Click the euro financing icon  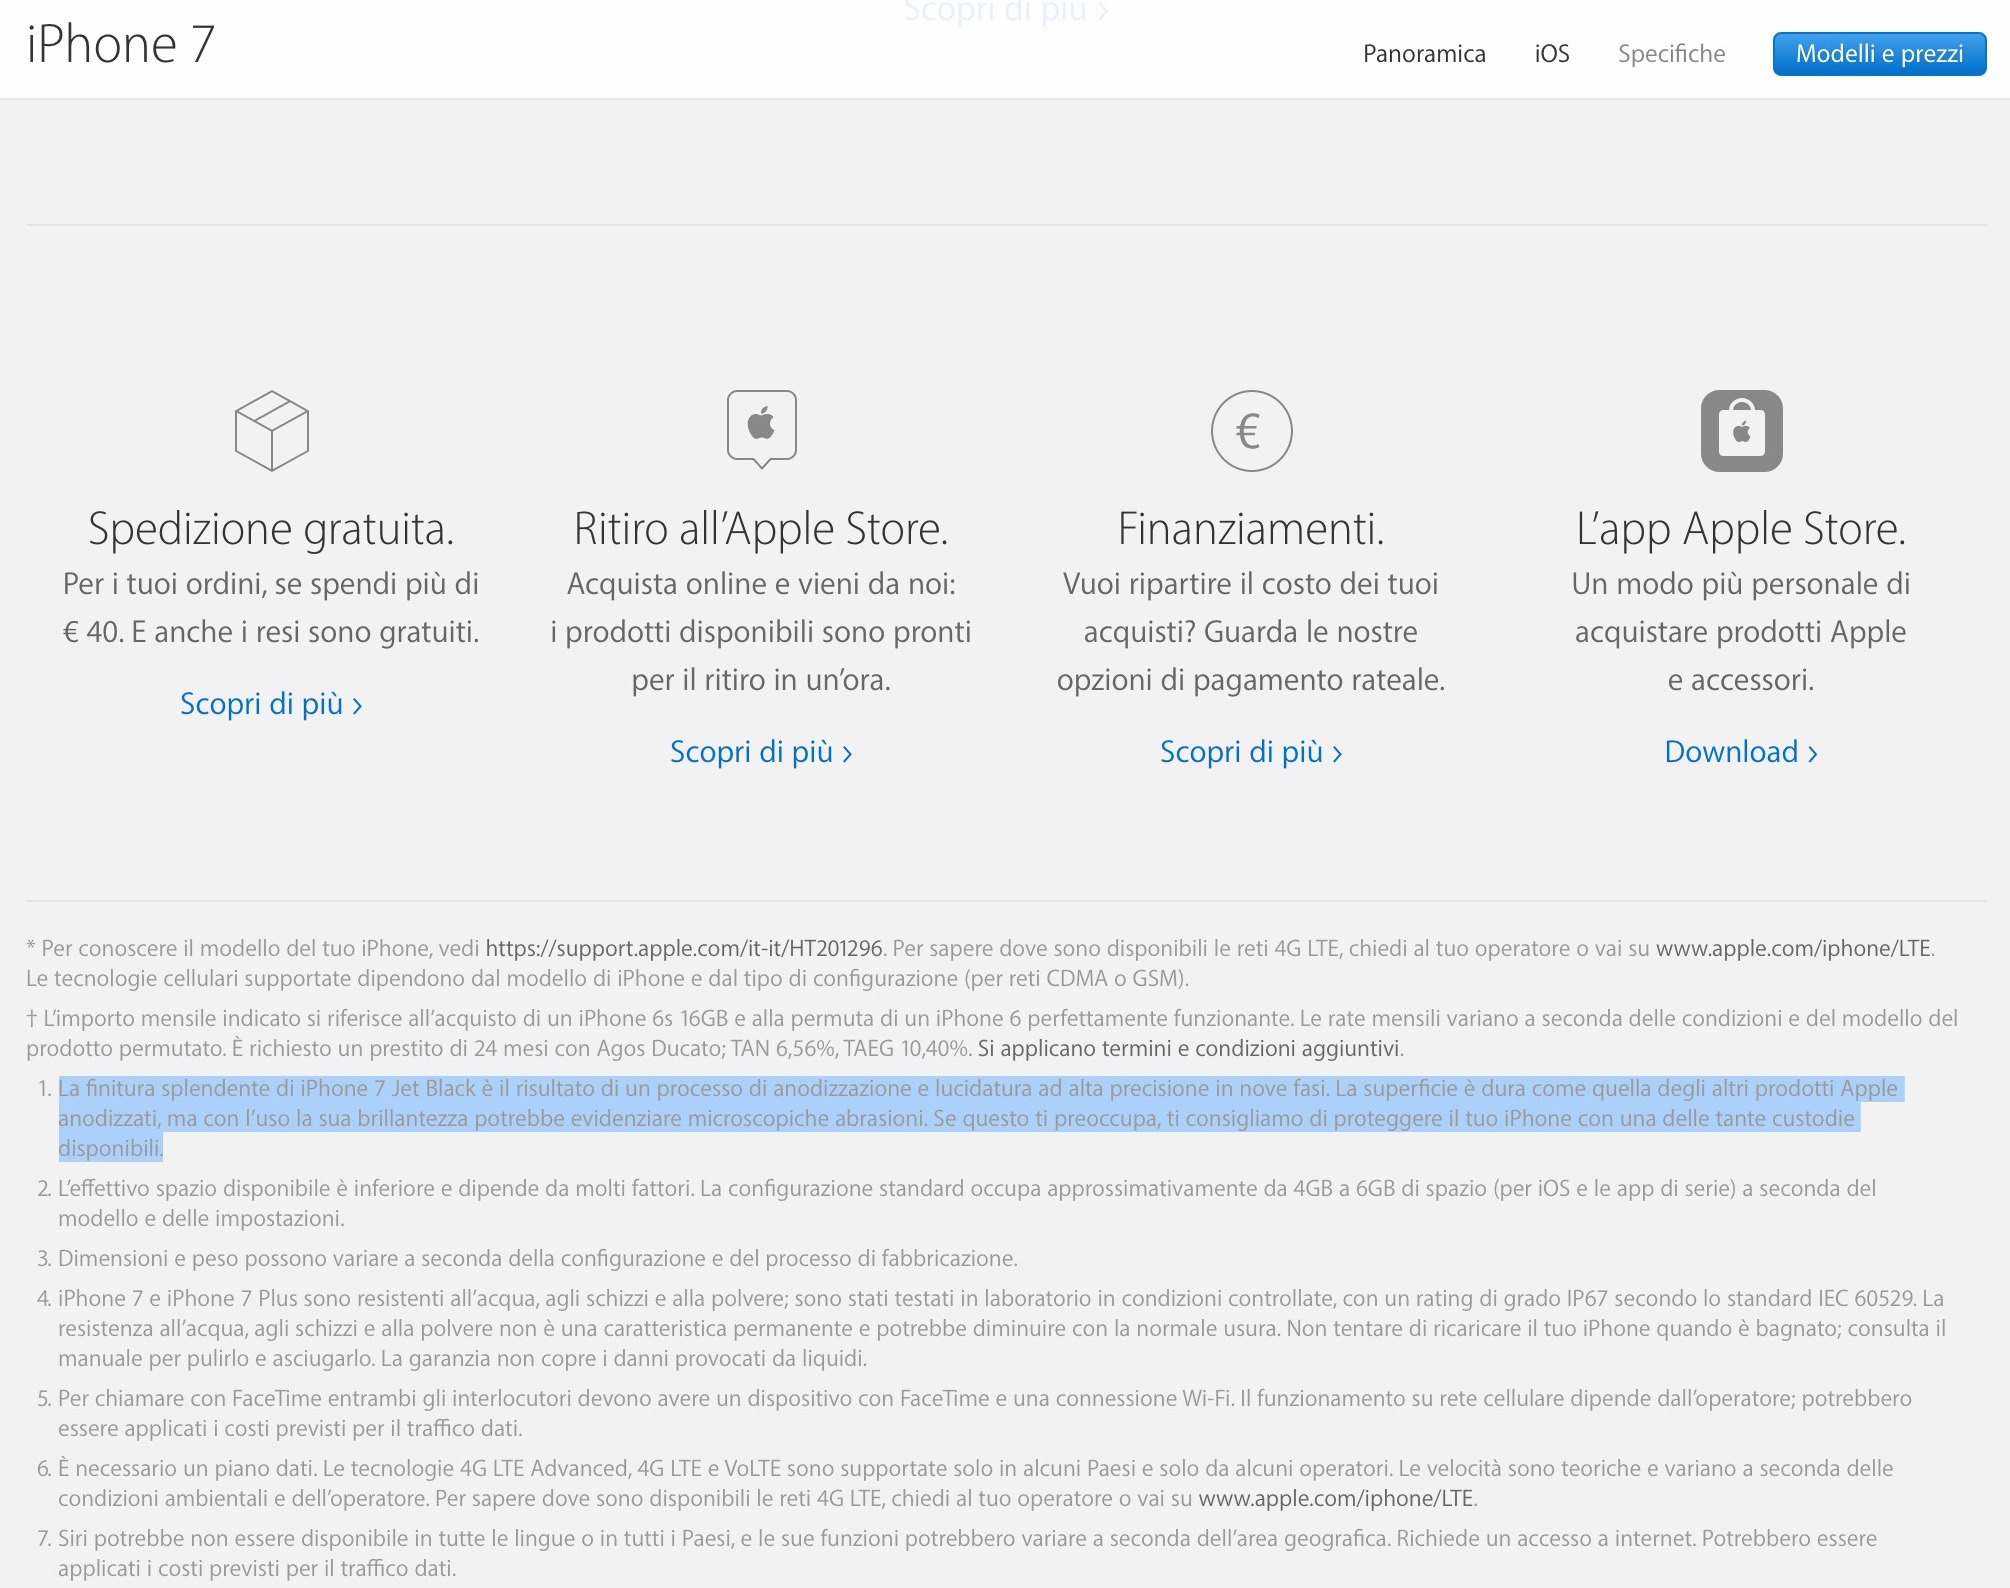click(1251, 431)
